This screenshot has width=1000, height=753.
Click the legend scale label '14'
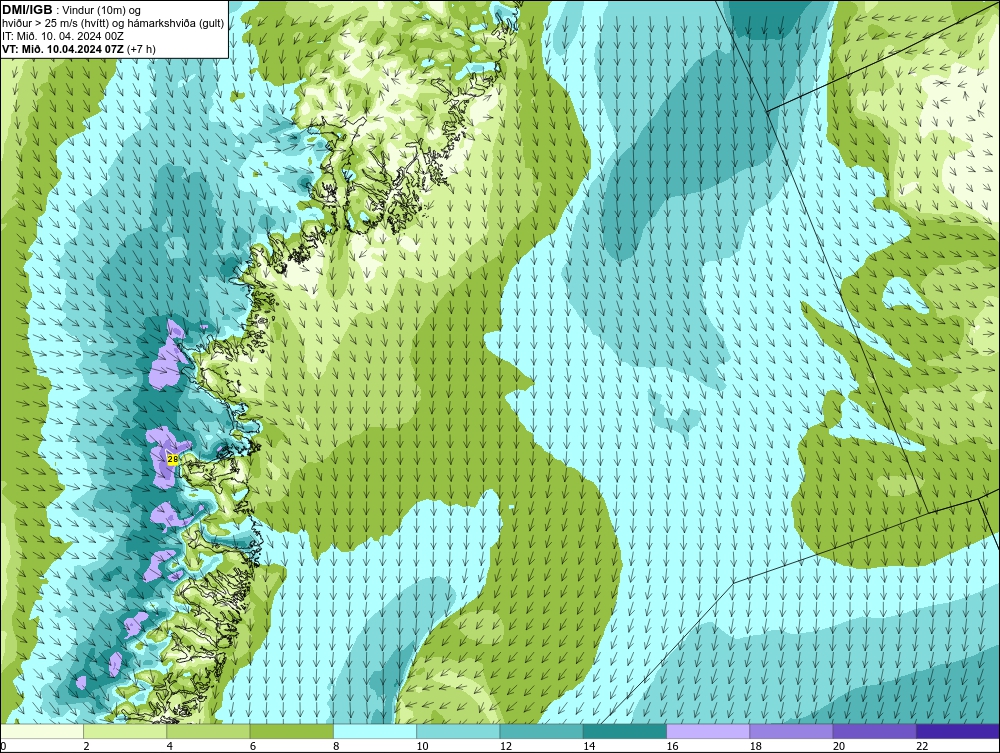tap(589, 747)
